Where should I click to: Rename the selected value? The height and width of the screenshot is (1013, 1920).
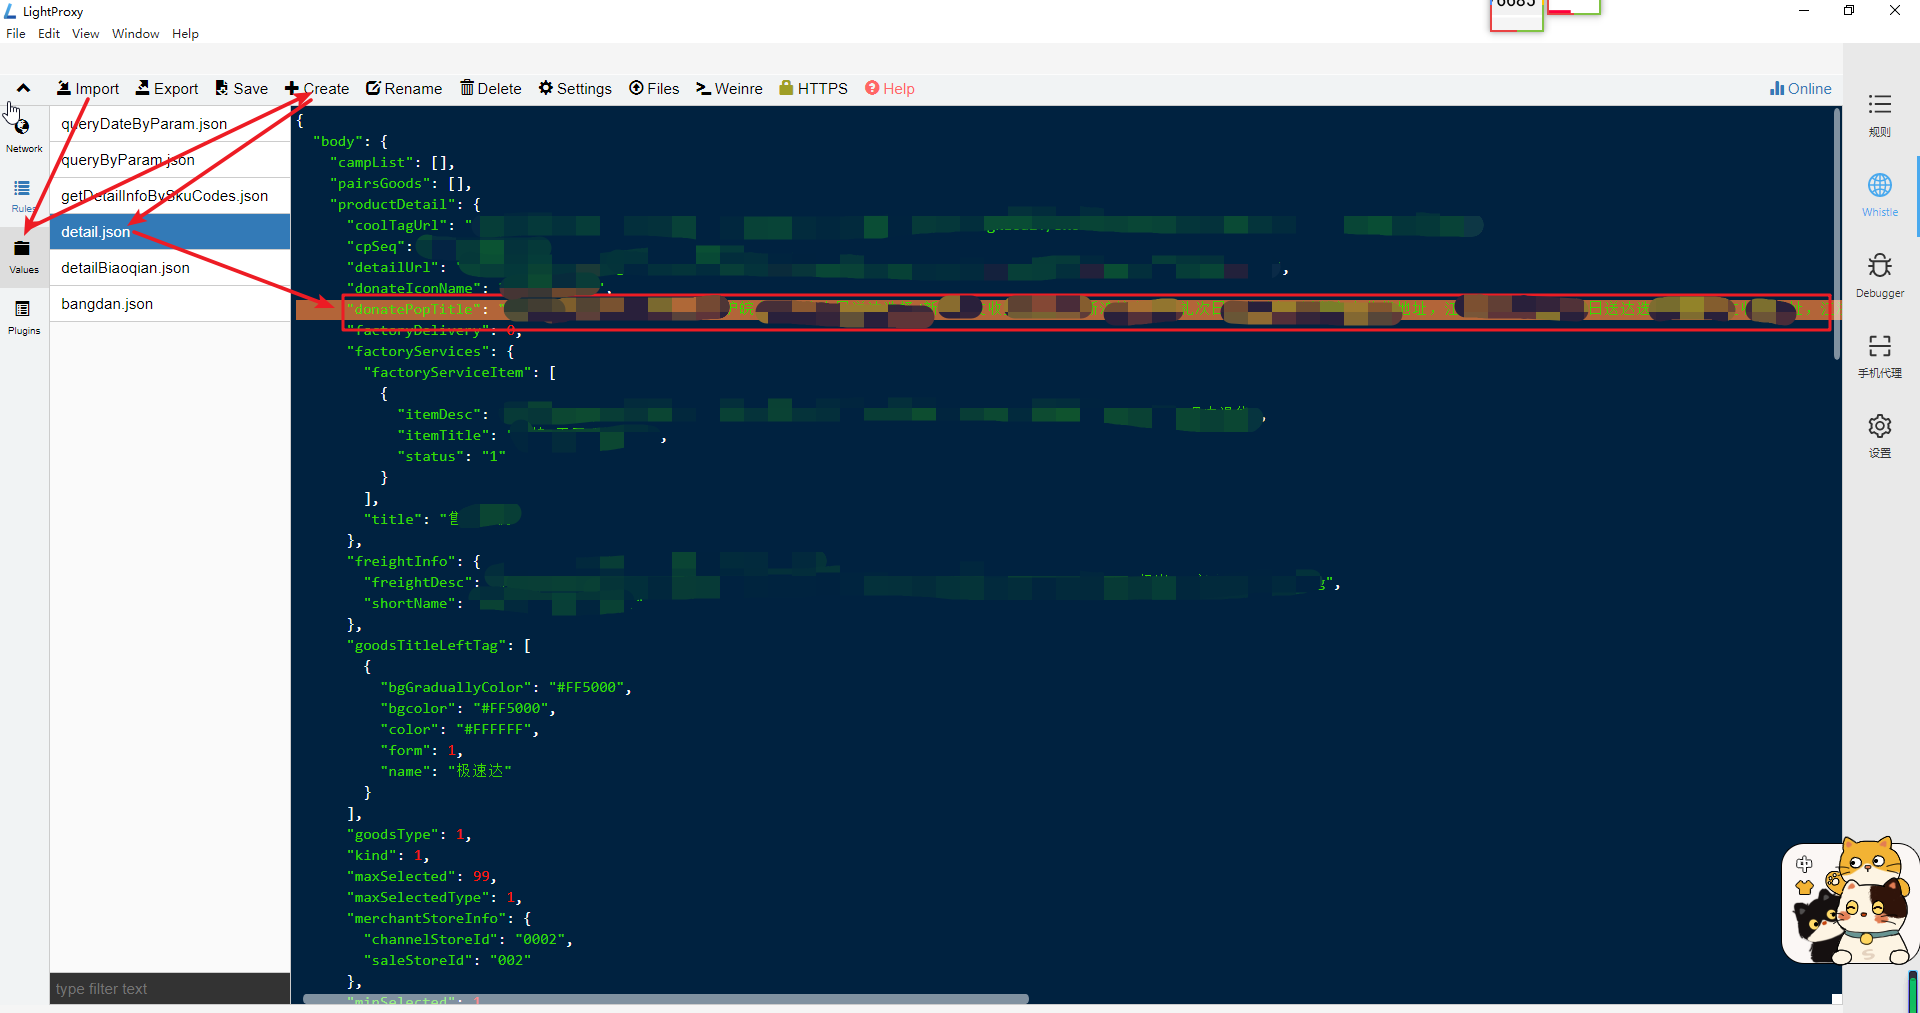pos(404,88)
